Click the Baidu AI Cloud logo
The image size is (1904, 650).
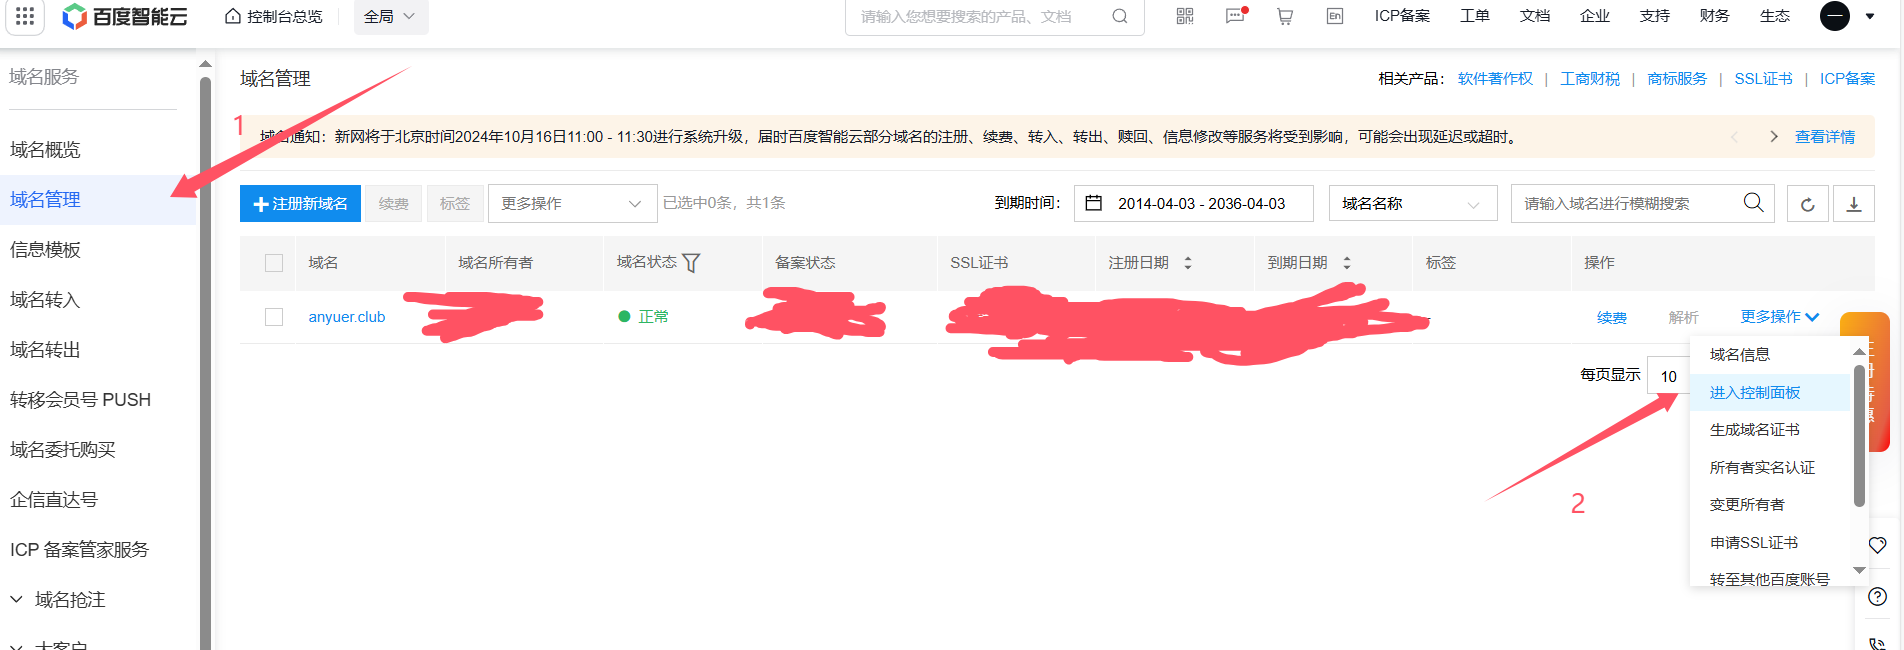[125, 16]
